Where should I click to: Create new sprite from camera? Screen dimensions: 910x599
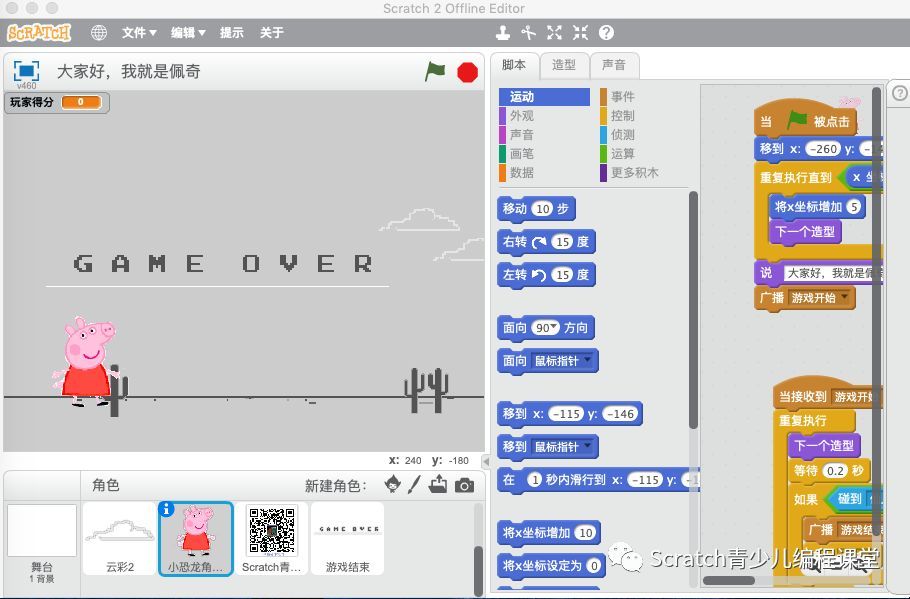[464, 485]
